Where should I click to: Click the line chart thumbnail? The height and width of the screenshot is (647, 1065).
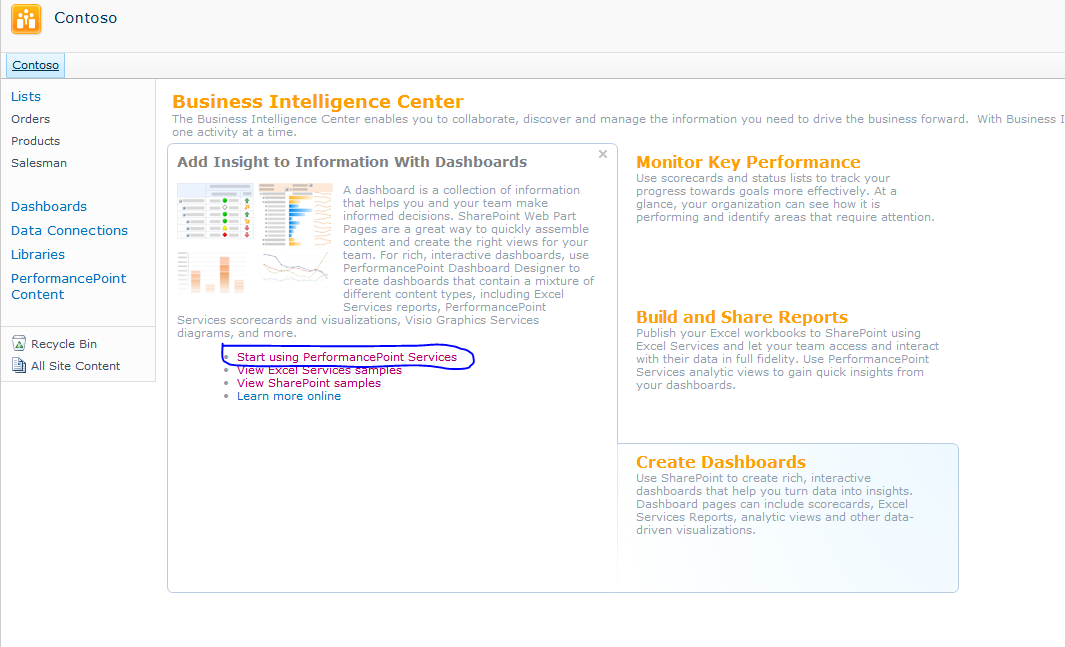pyautogui.click(x=295, y=266)
